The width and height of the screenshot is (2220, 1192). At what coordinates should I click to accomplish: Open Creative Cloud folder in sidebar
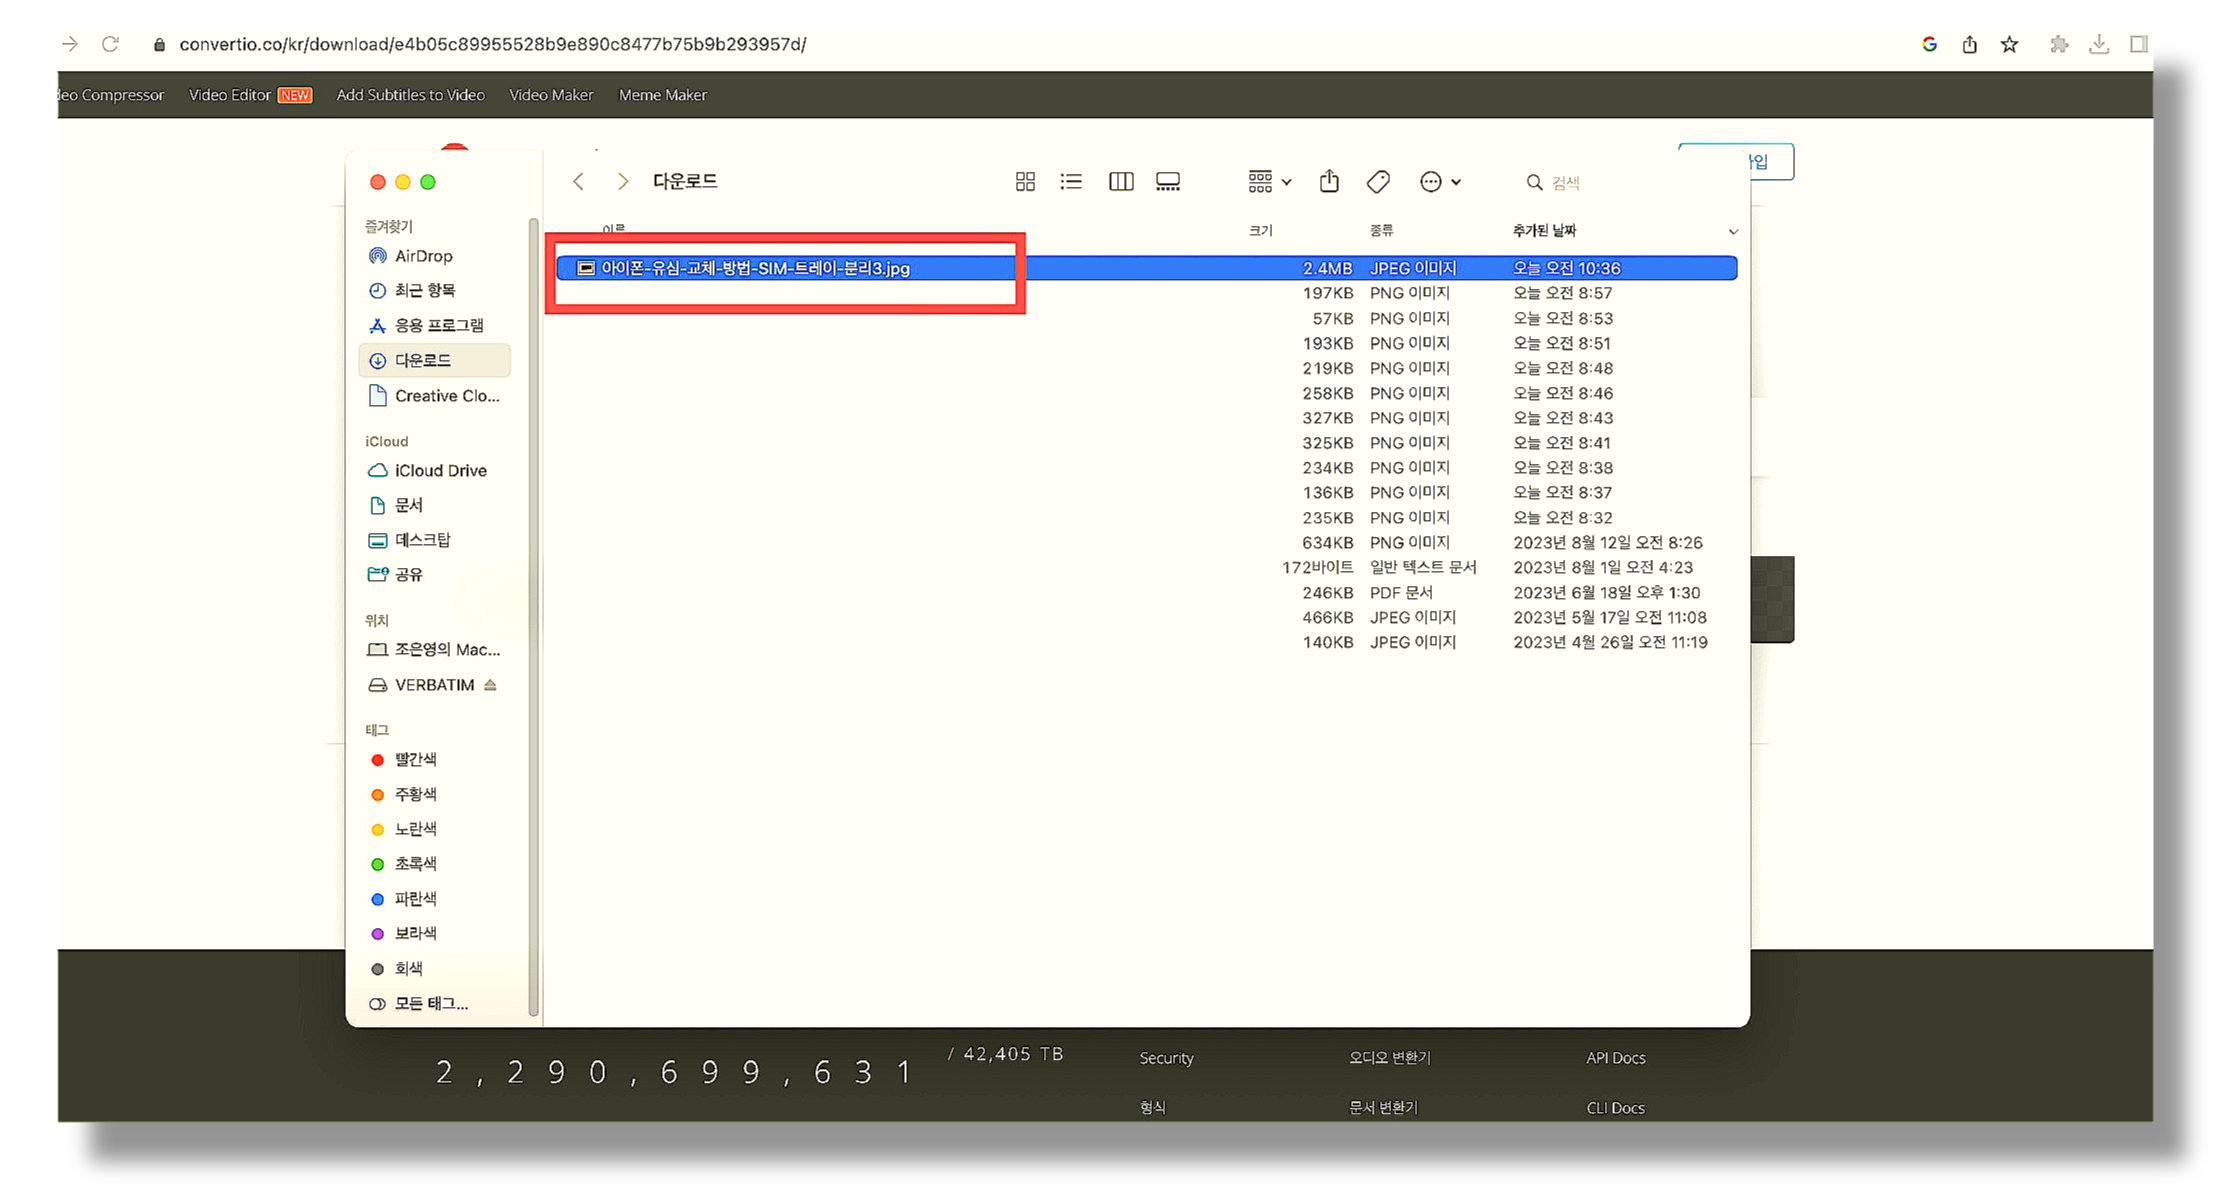click(435, 396)
